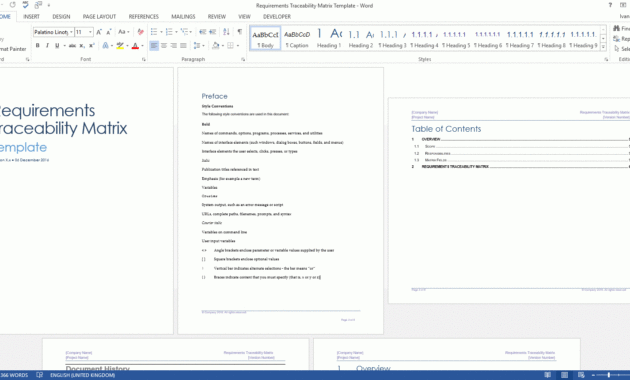Viewport: 630px width, 380px height.
Task: Apply the Heading 1 style
Action: click(329, 39)
